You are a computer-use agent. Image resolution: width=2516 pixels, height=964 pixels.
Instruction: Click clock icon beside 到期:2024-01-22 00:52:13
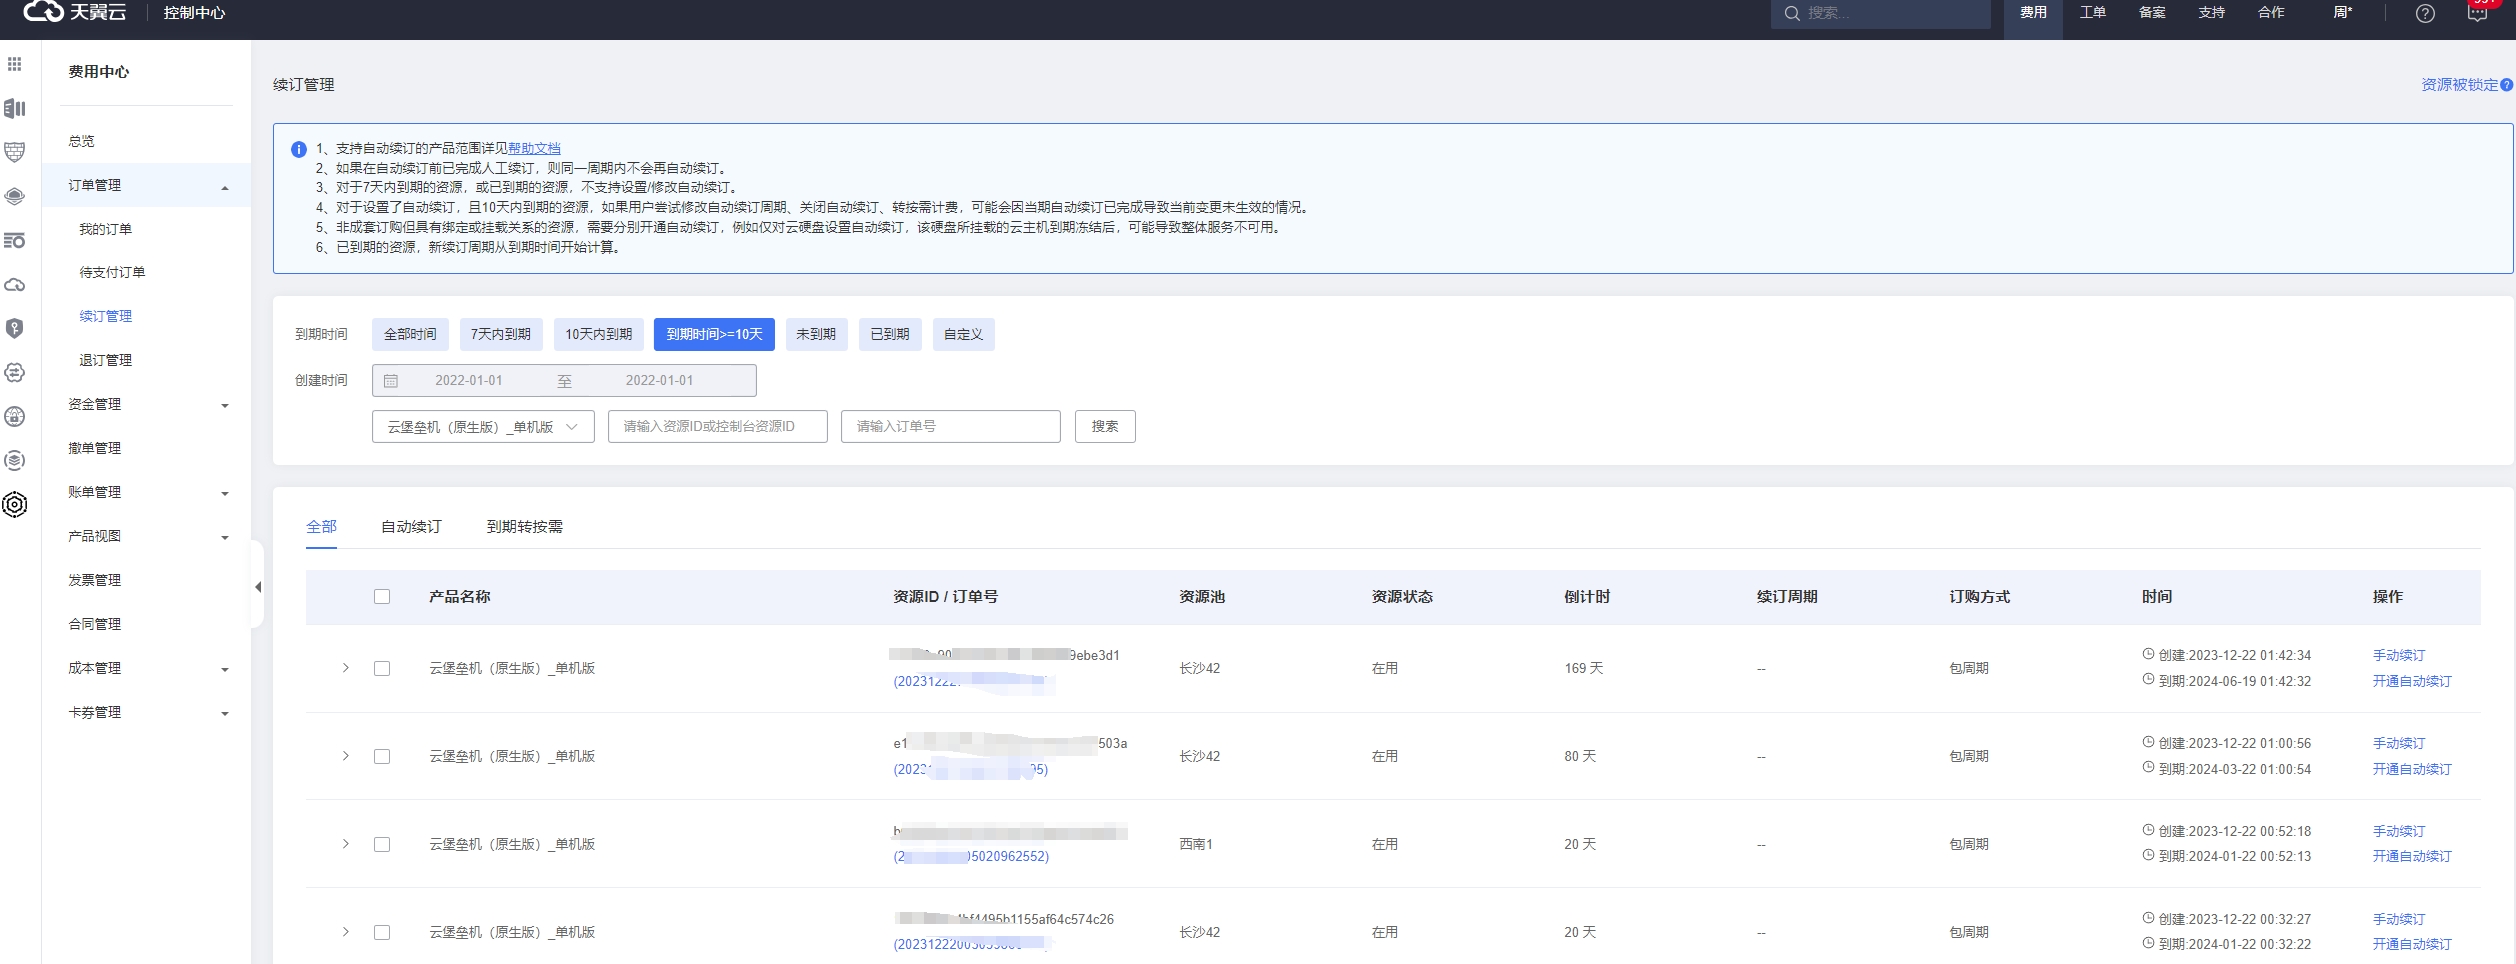tap(2148, 855)
